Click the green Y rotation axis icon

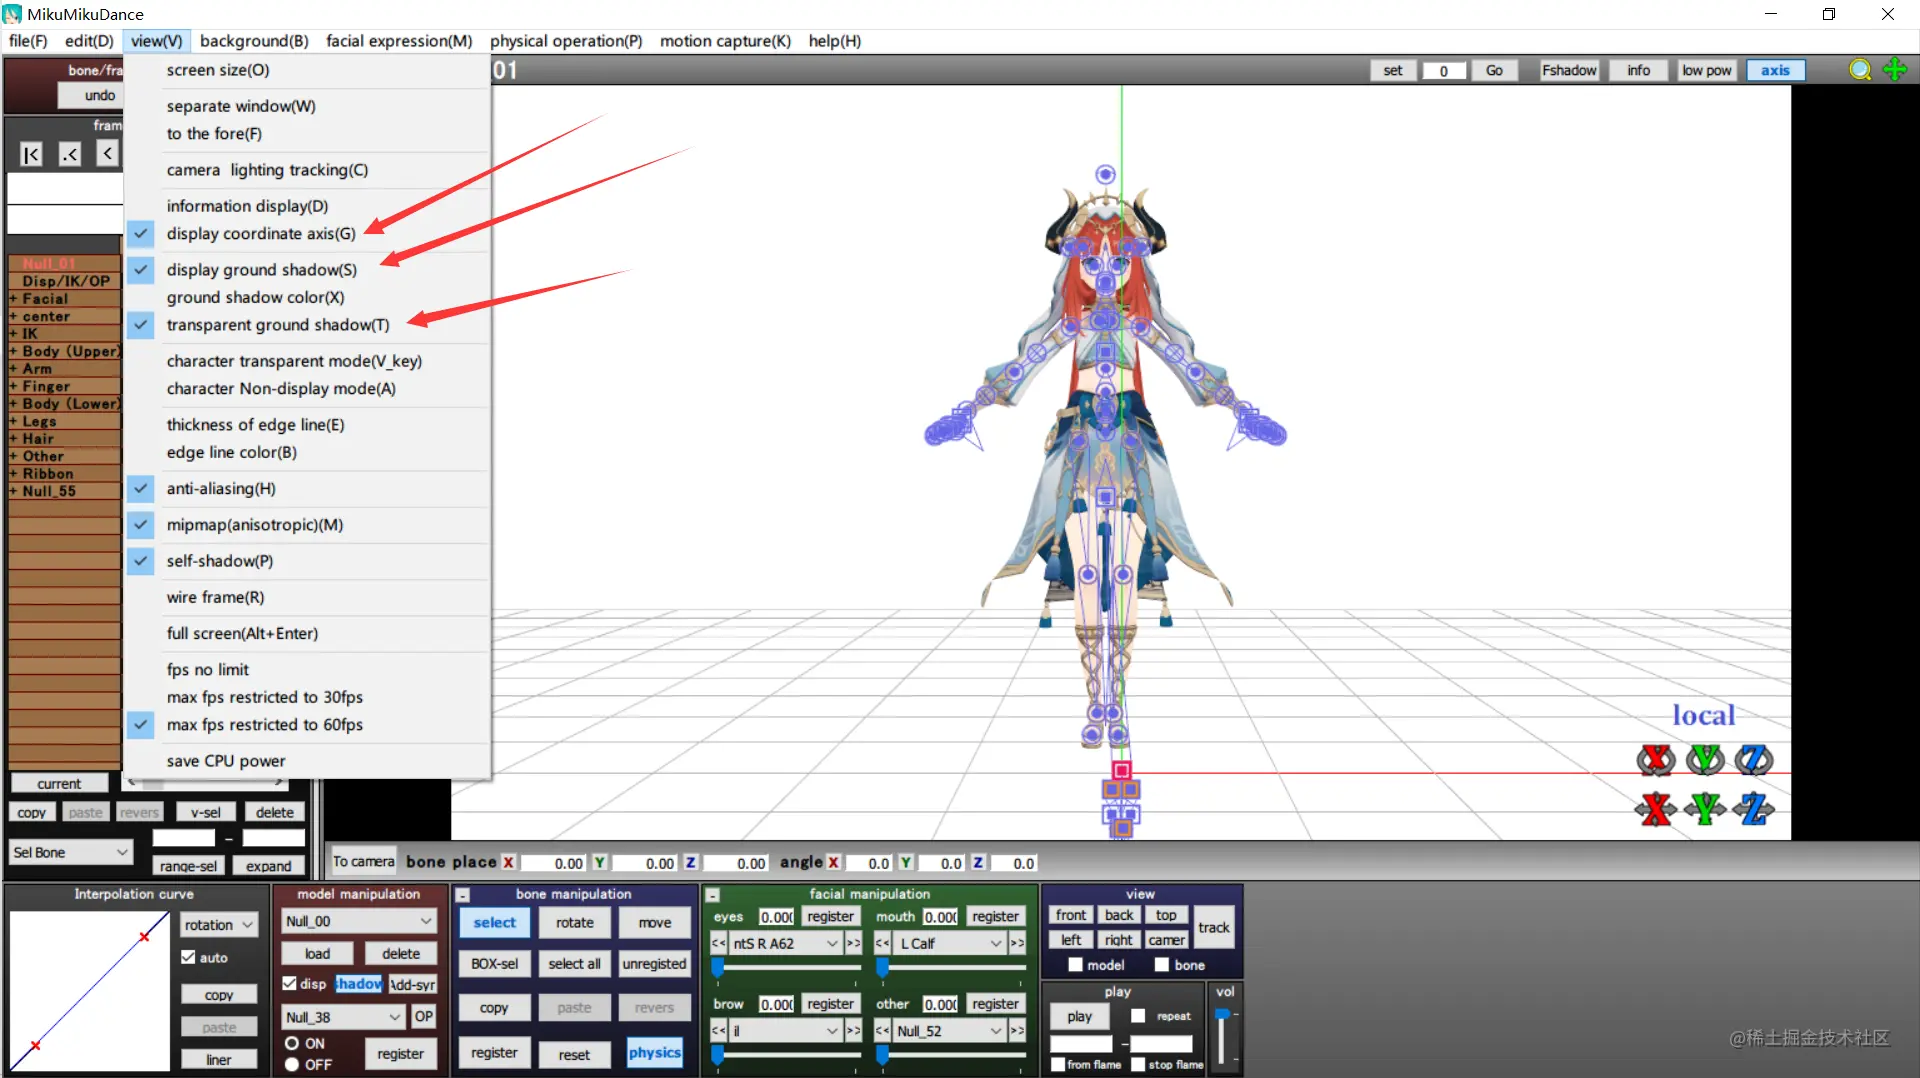click(x=1706, y=760)
